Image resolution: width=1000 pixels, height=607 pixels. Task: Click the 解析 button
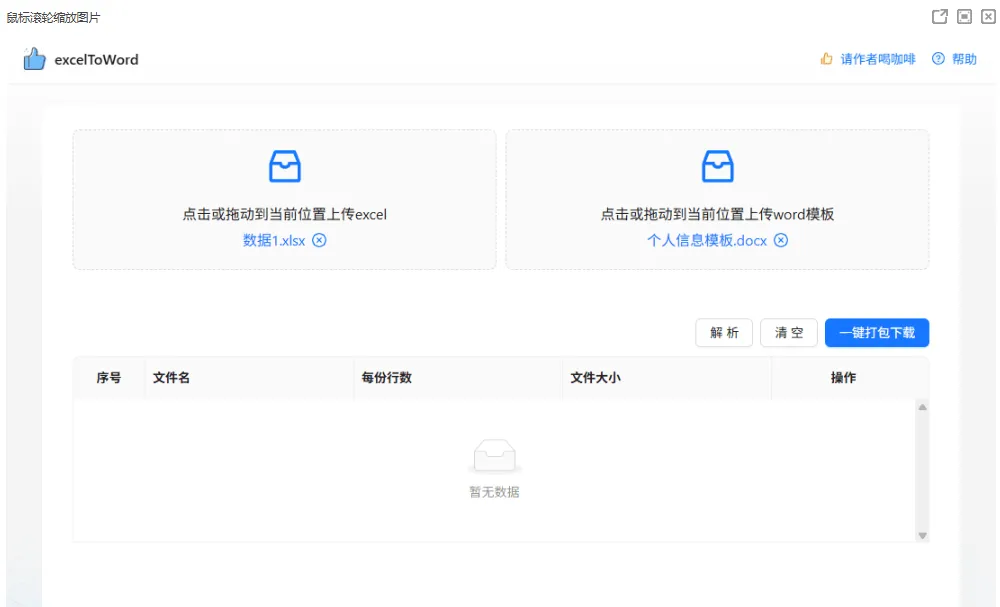coord(724,333)
